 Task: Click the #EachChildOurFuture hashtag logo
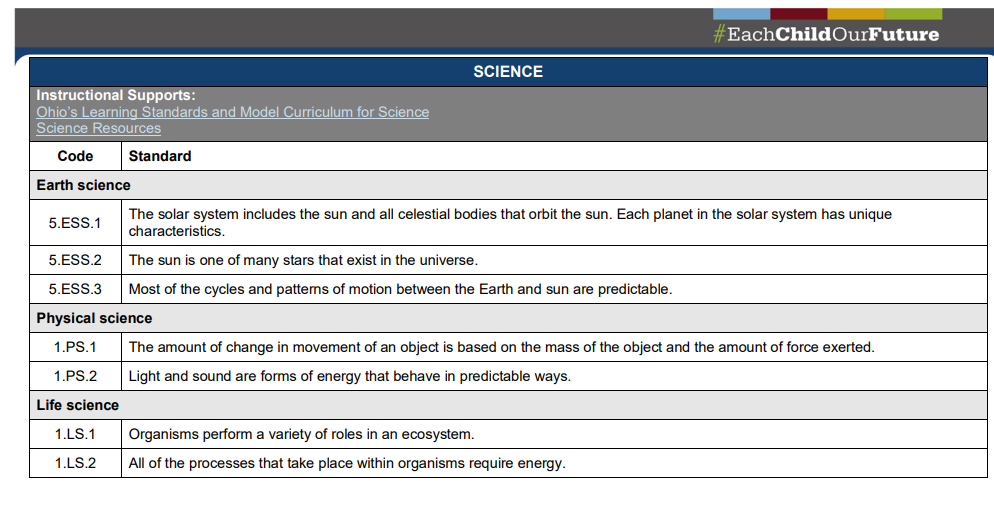[x=826, y=34]
